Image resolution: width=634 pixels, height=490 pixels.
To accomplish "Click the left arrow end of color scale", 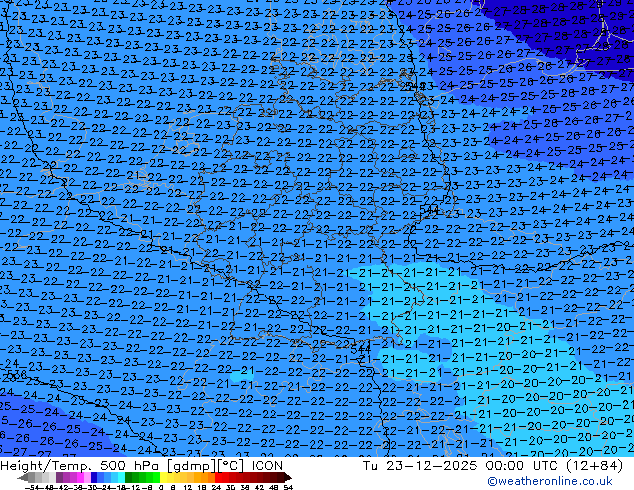I will [22, 477].
